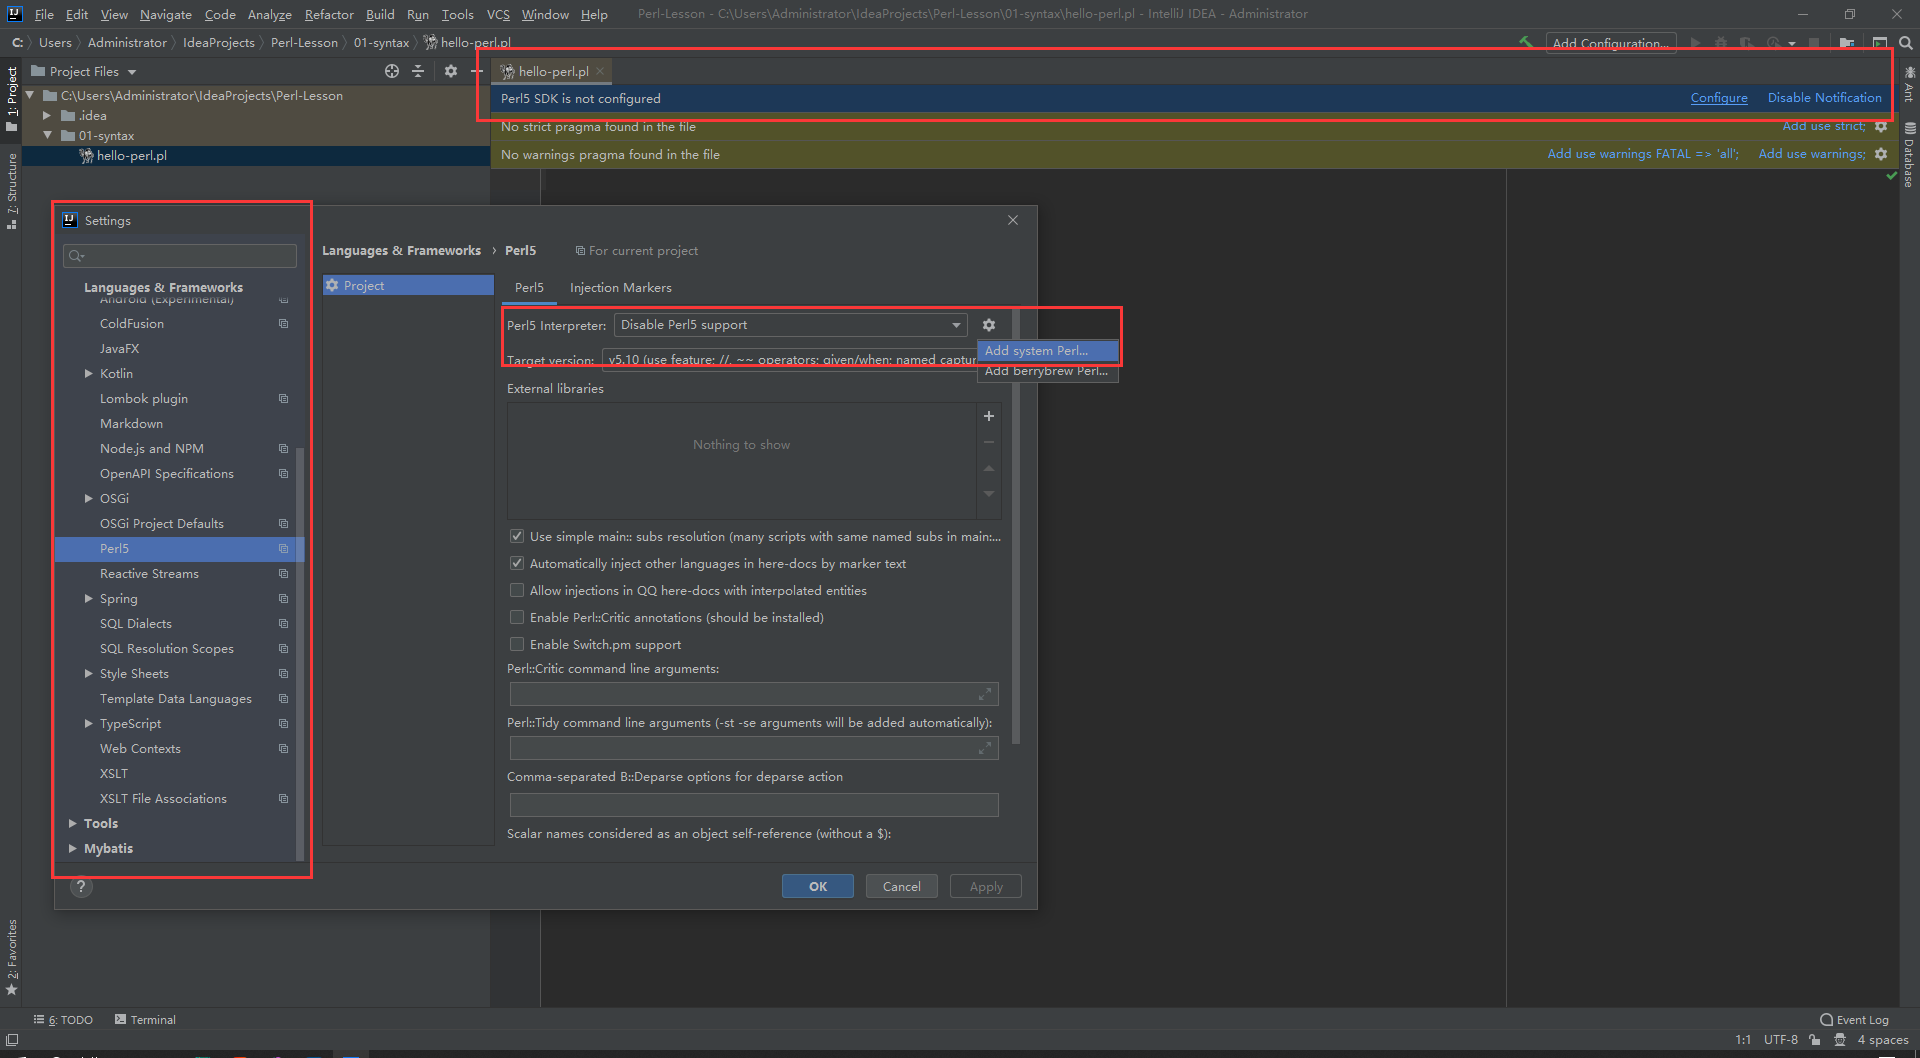The width and height of the screenshot is (1920, 1058).
Task: Click the locate target icon in Project panel
Action: coord(392,71)
